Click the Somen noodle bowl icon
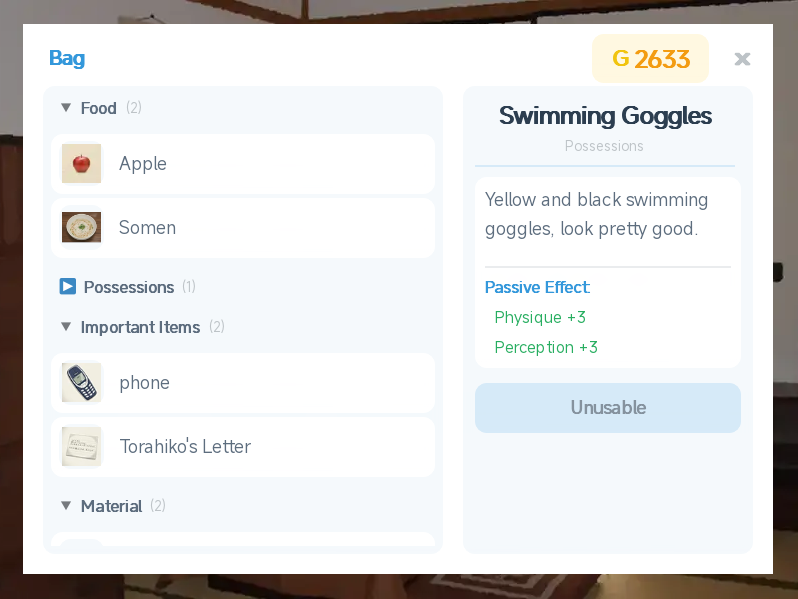This screenshot has width=798, height=599. 81,228
